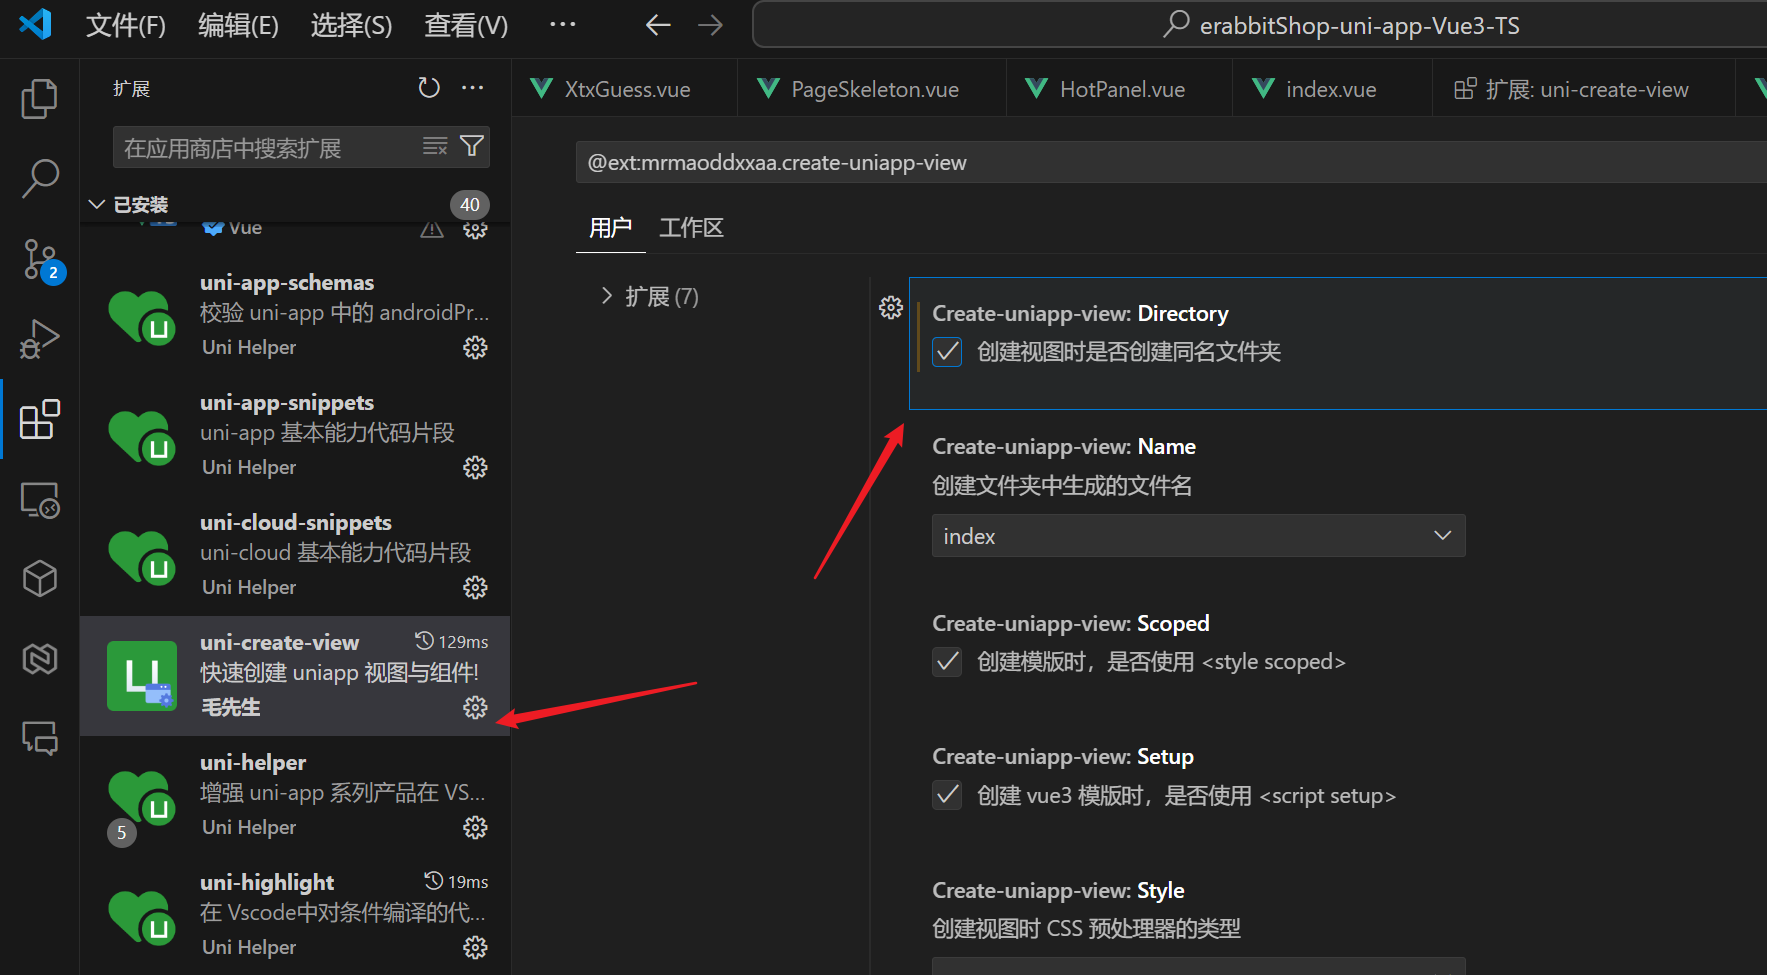This screenshot has width=1767, height=975.
Task: Switch to PageSkeleton.vue editor tab
Action: click(873, 89)
